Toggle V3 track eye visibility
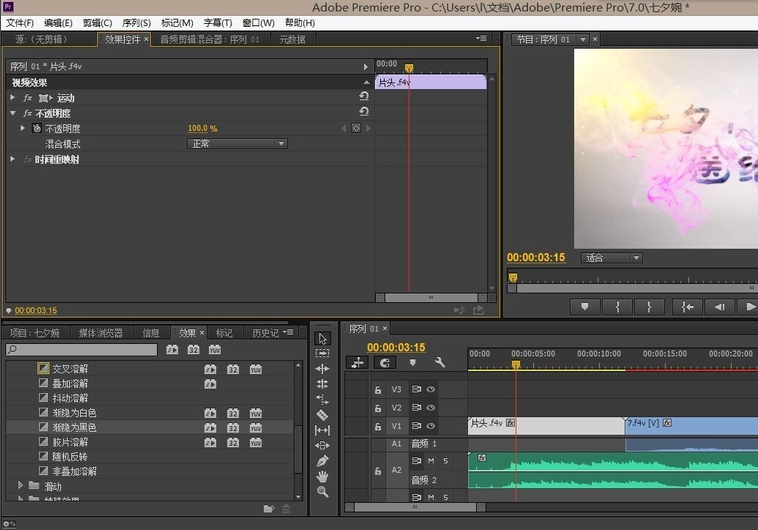The image size is (758, 530). (431, 390)
